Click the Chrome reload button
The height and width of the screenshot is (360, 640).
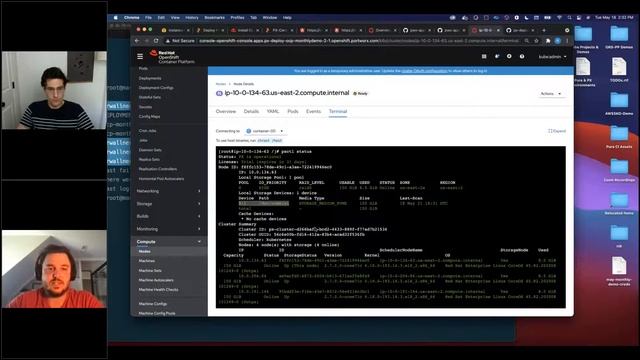156,41
